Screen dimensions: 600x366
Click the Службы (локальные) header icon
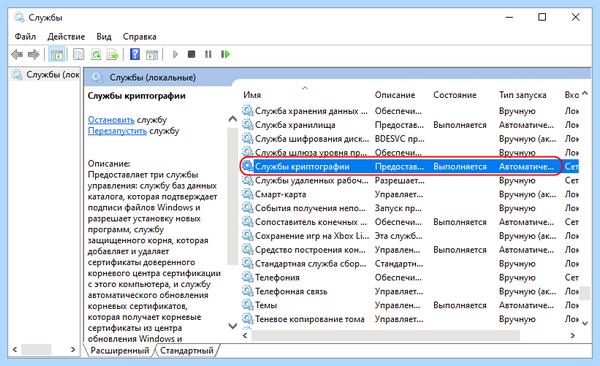click(x=97, y=77)
